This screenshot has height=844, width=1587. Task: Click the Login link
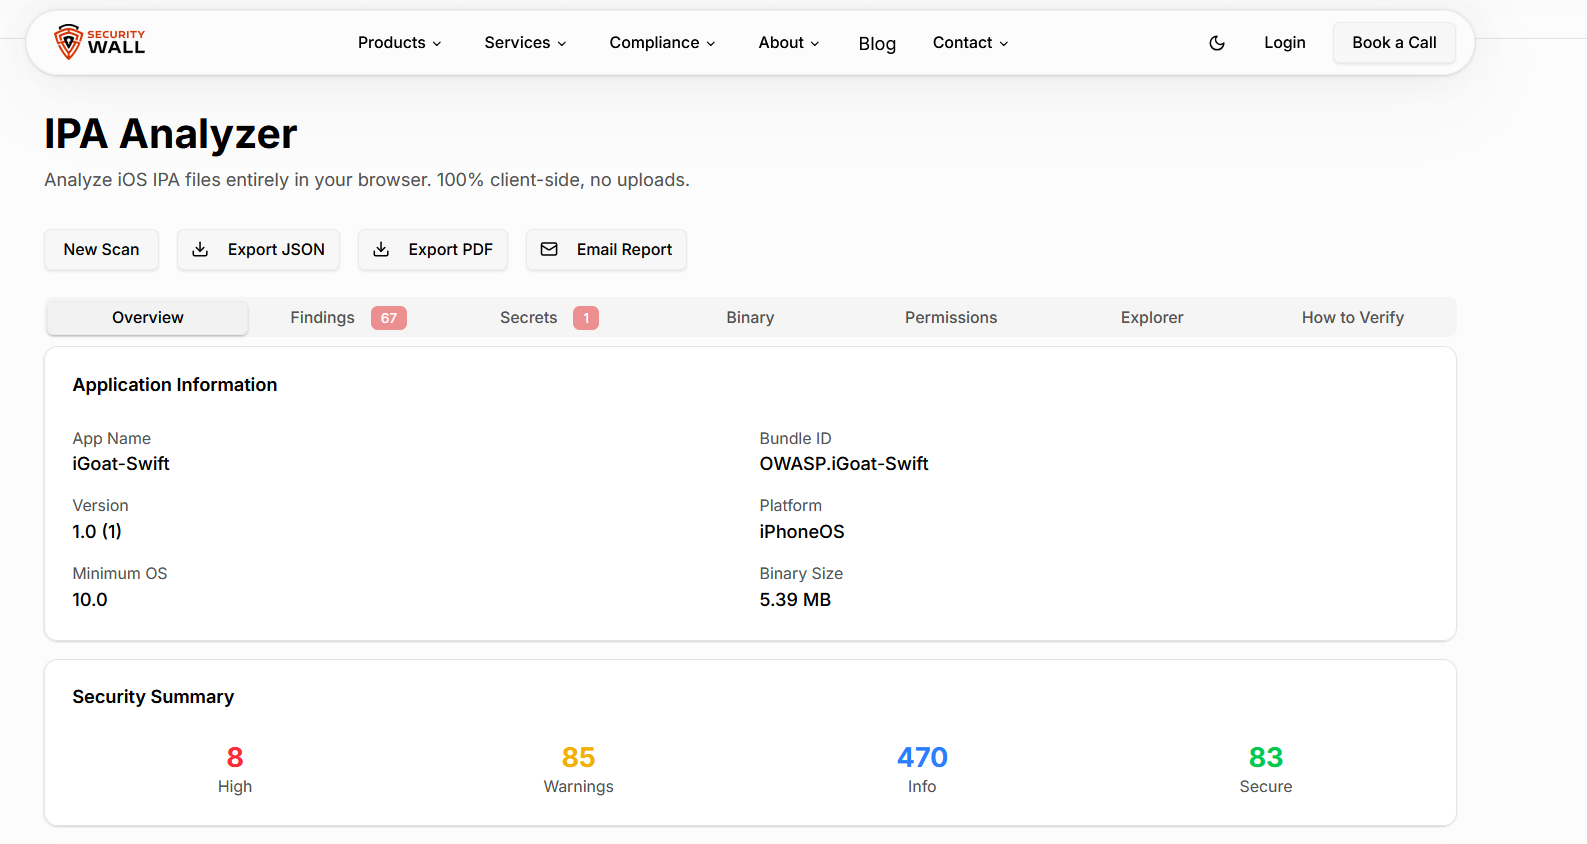pos(1284,43)
